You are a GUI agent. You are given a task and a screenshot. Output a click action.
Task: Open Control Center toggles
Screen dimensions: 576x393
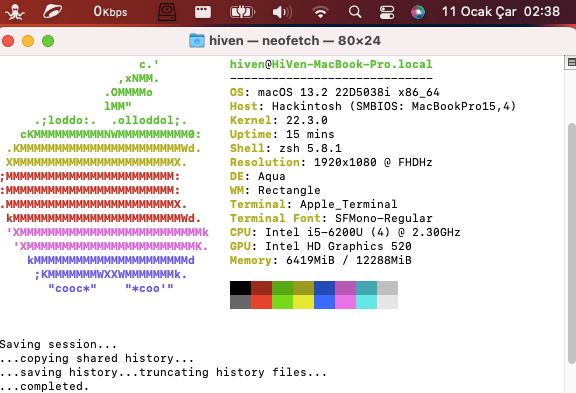tap(387, 12)
